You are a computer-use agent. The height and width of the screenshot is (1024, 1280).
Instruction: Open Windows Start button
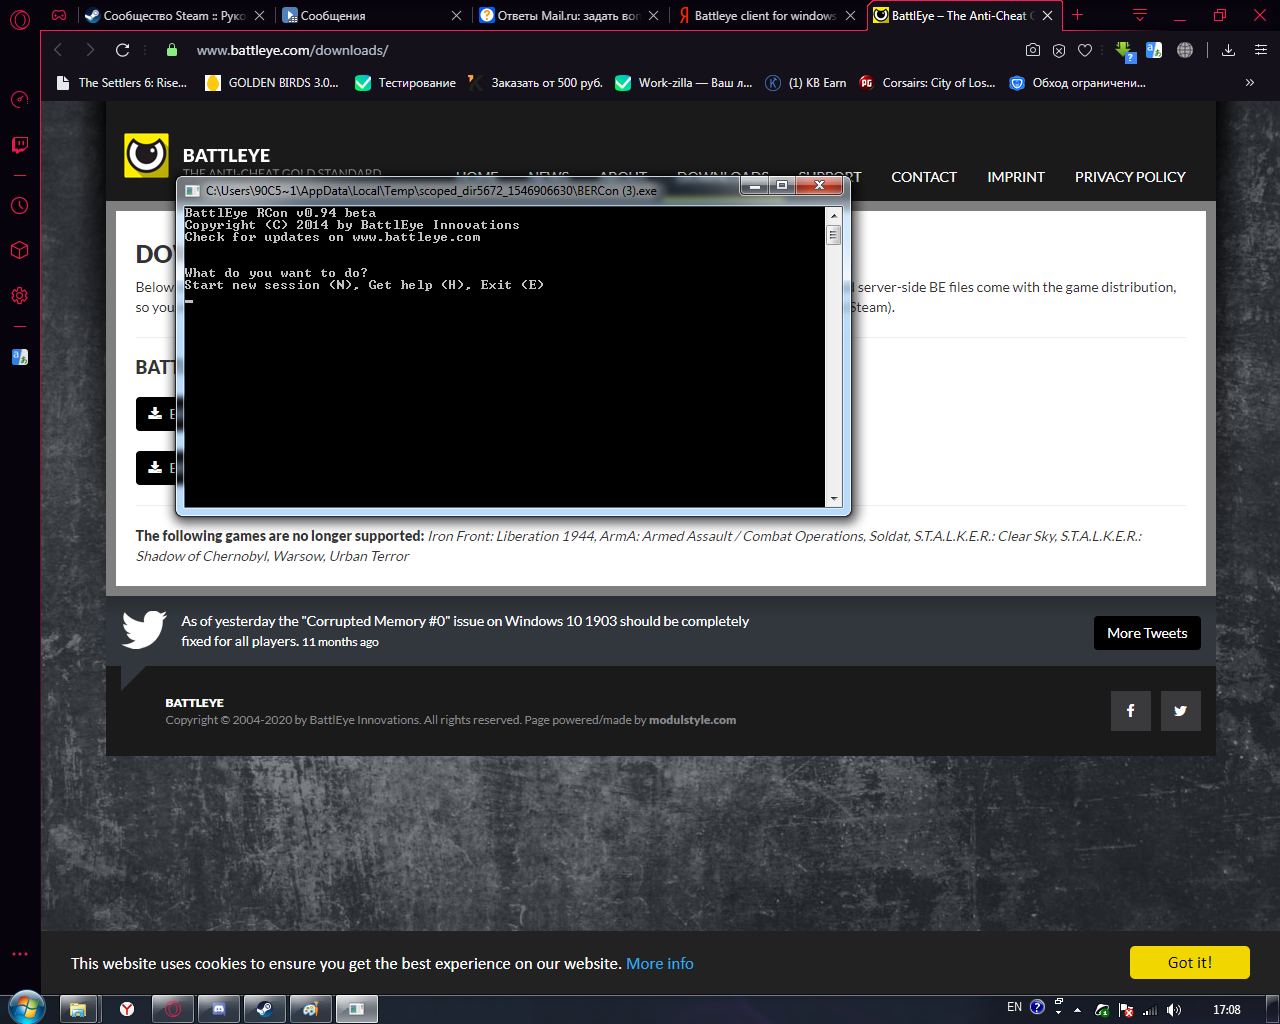26,1008
